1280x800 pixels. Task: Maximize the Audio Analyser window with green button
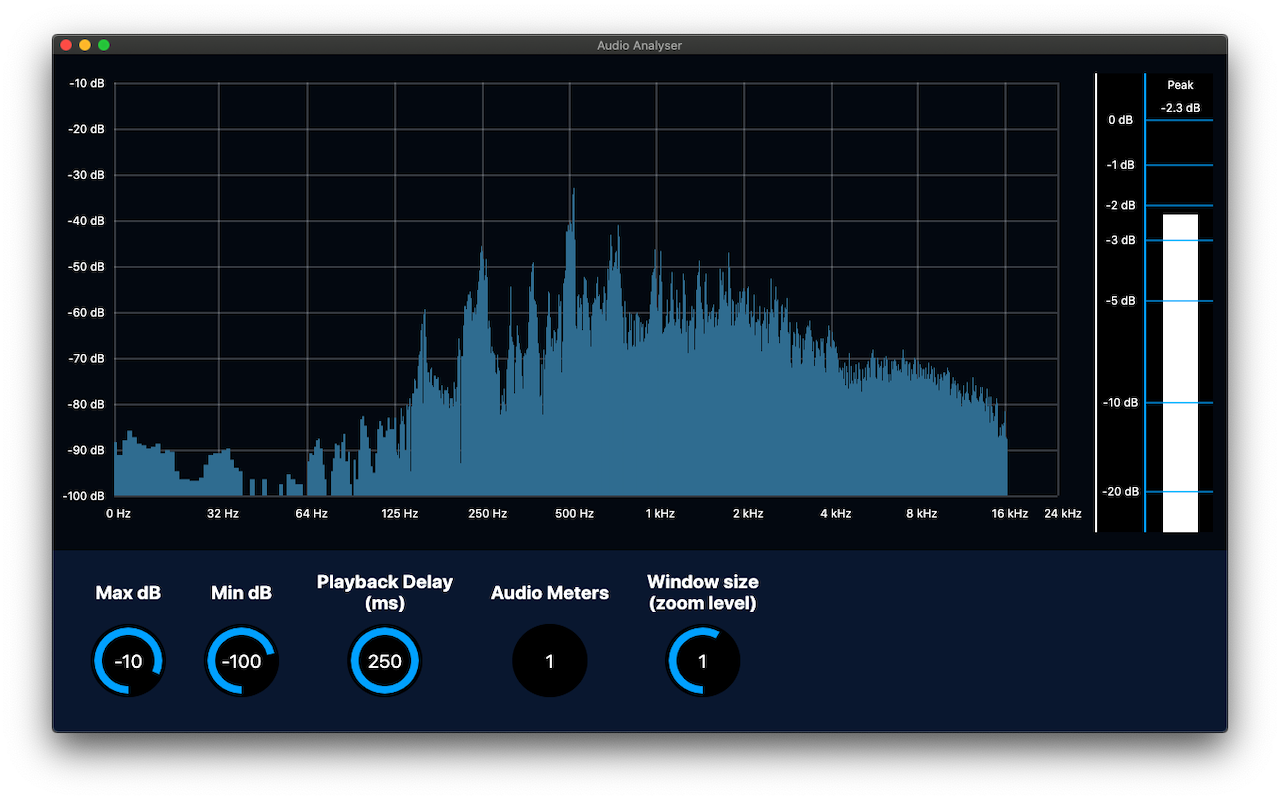pos(104,45)
